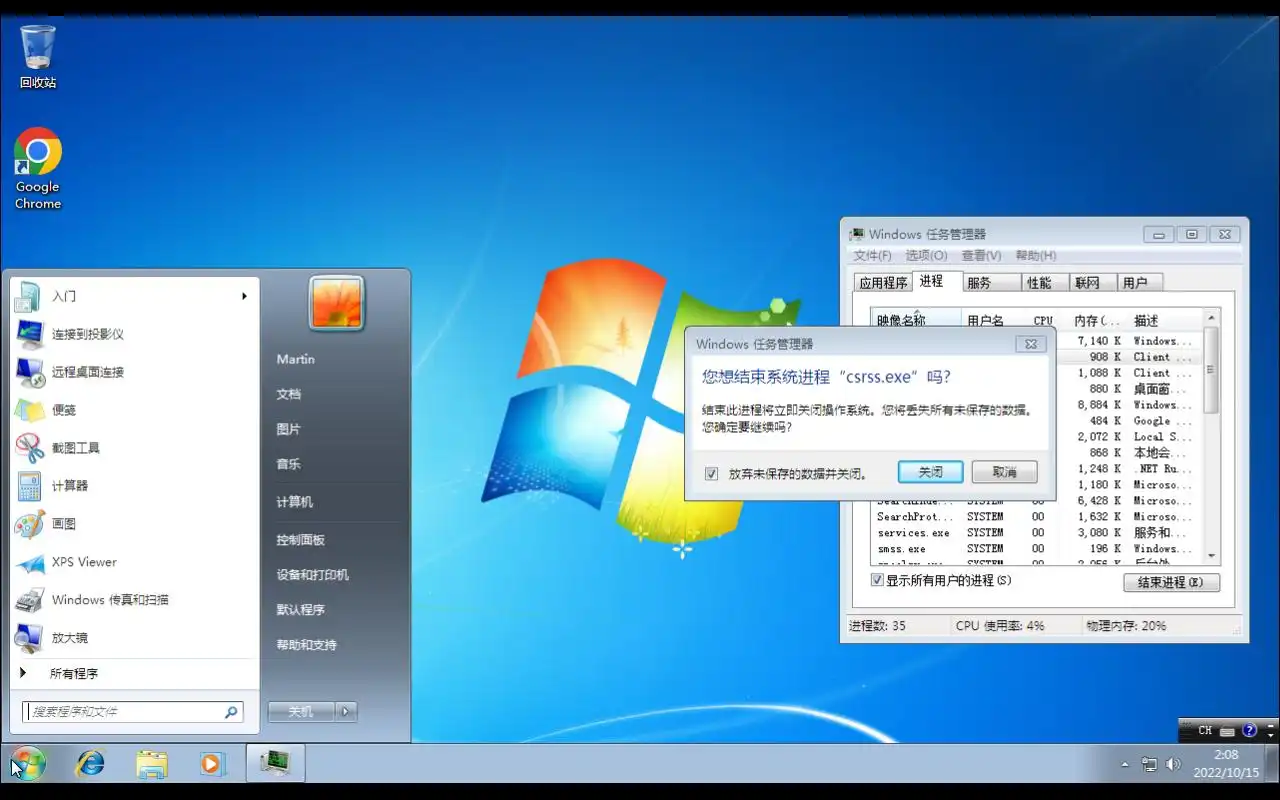Open XPS Viewer
The width and height of the screenshot is (1280, 800).
[x=134, y=562]
